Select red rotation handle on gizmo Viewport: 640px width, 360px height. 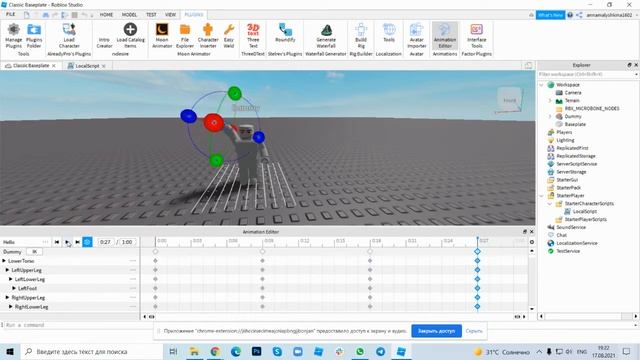point(213,122)
